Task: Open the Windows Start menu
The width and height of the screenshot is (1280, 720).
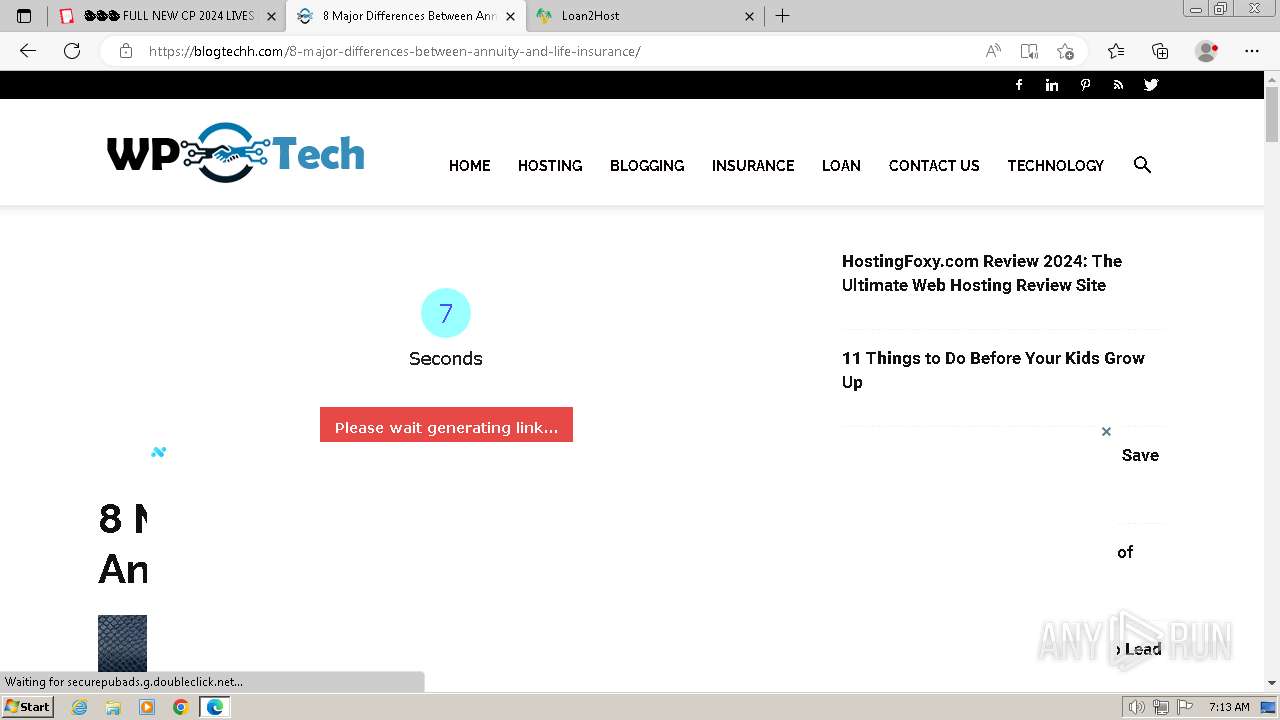Action: click(x=27, y=707)
